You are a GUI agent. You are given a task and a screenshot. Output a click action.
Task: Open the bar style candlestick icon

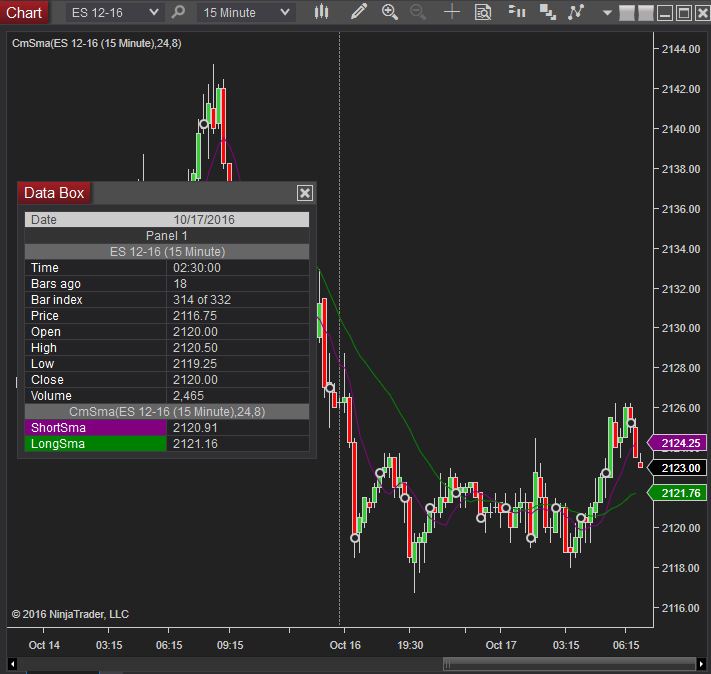point(321,12)
